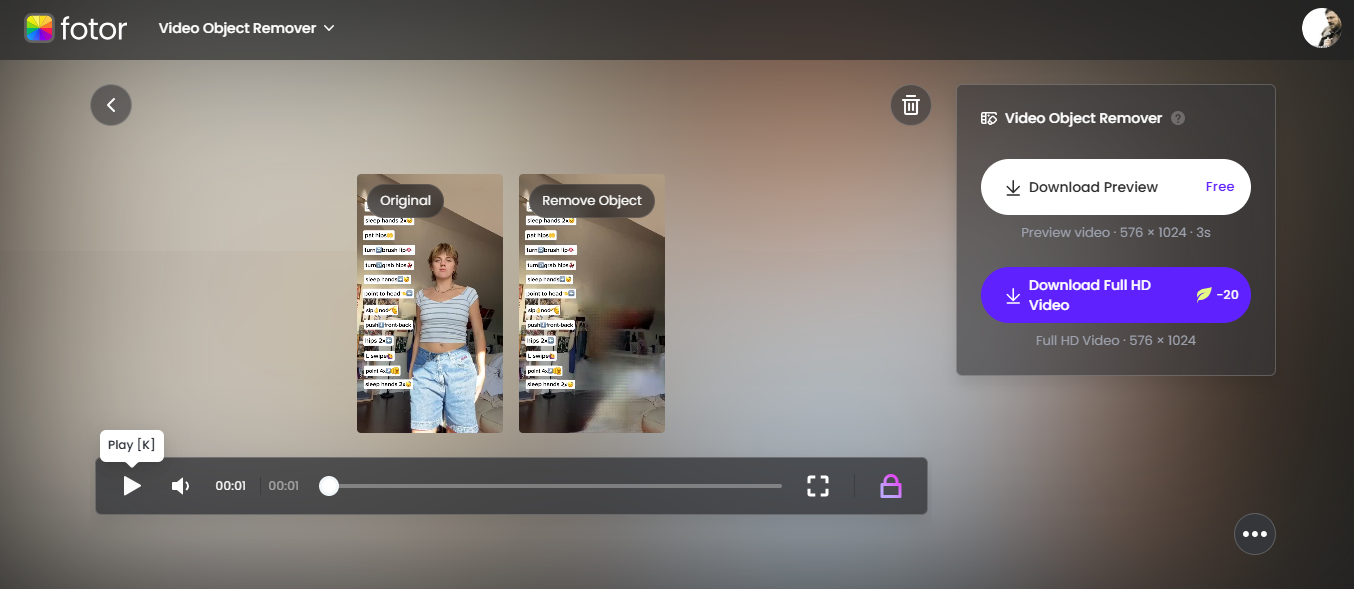Delete the video with the trash icon
1354x589 pixels.
click(910, 105)
